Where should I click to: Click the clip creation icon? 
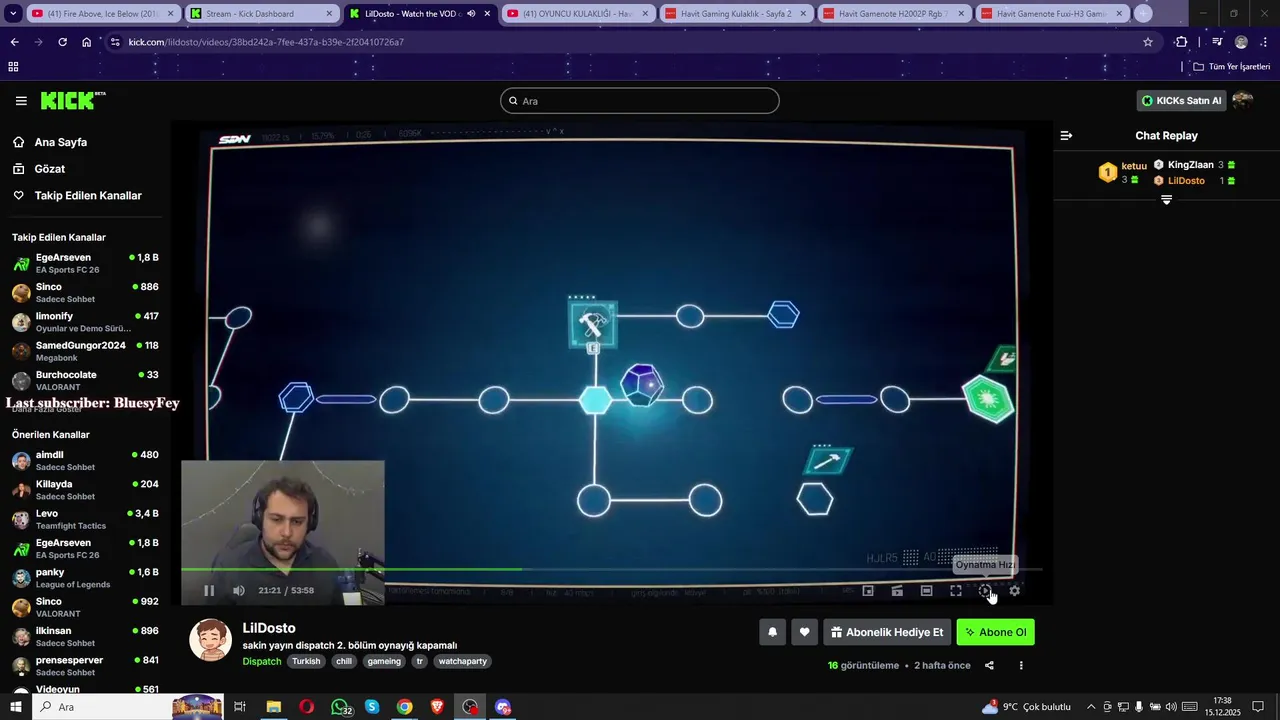[897, 591]
